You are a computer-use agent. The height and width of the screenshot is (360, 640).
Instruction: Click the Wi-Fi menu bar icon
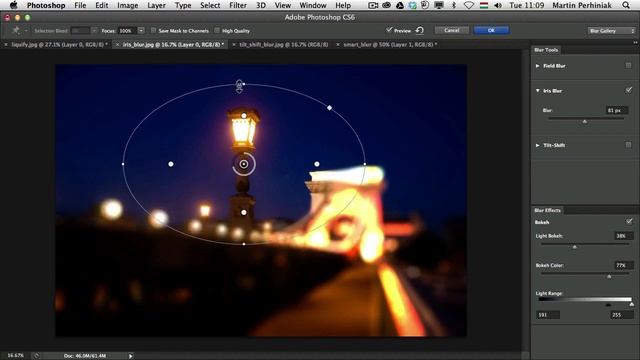[469, 5]
